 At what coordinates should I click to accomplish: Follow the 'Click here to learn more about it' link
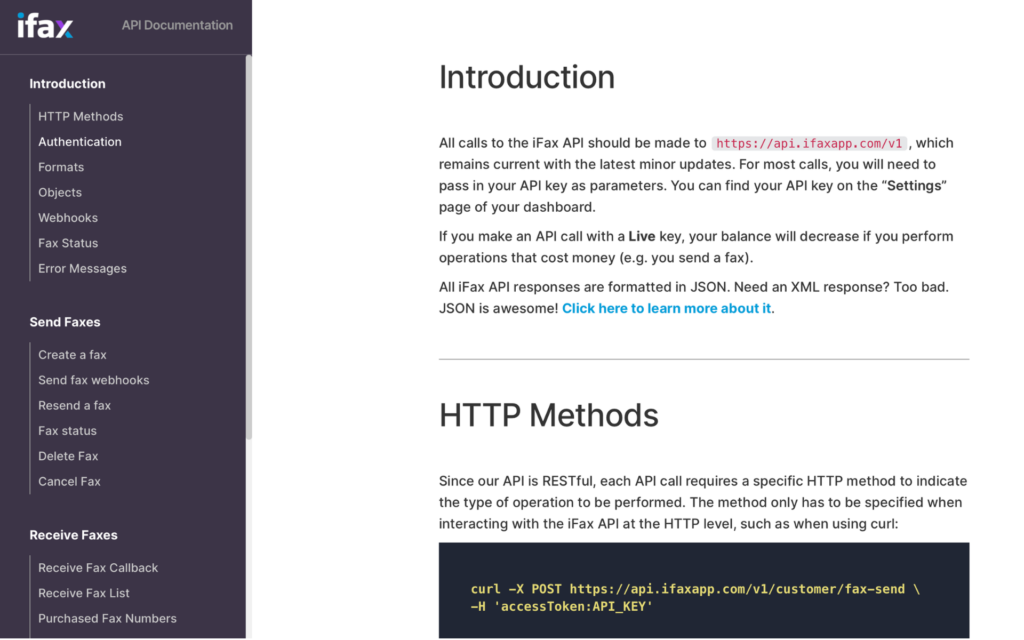click(666, 308)
